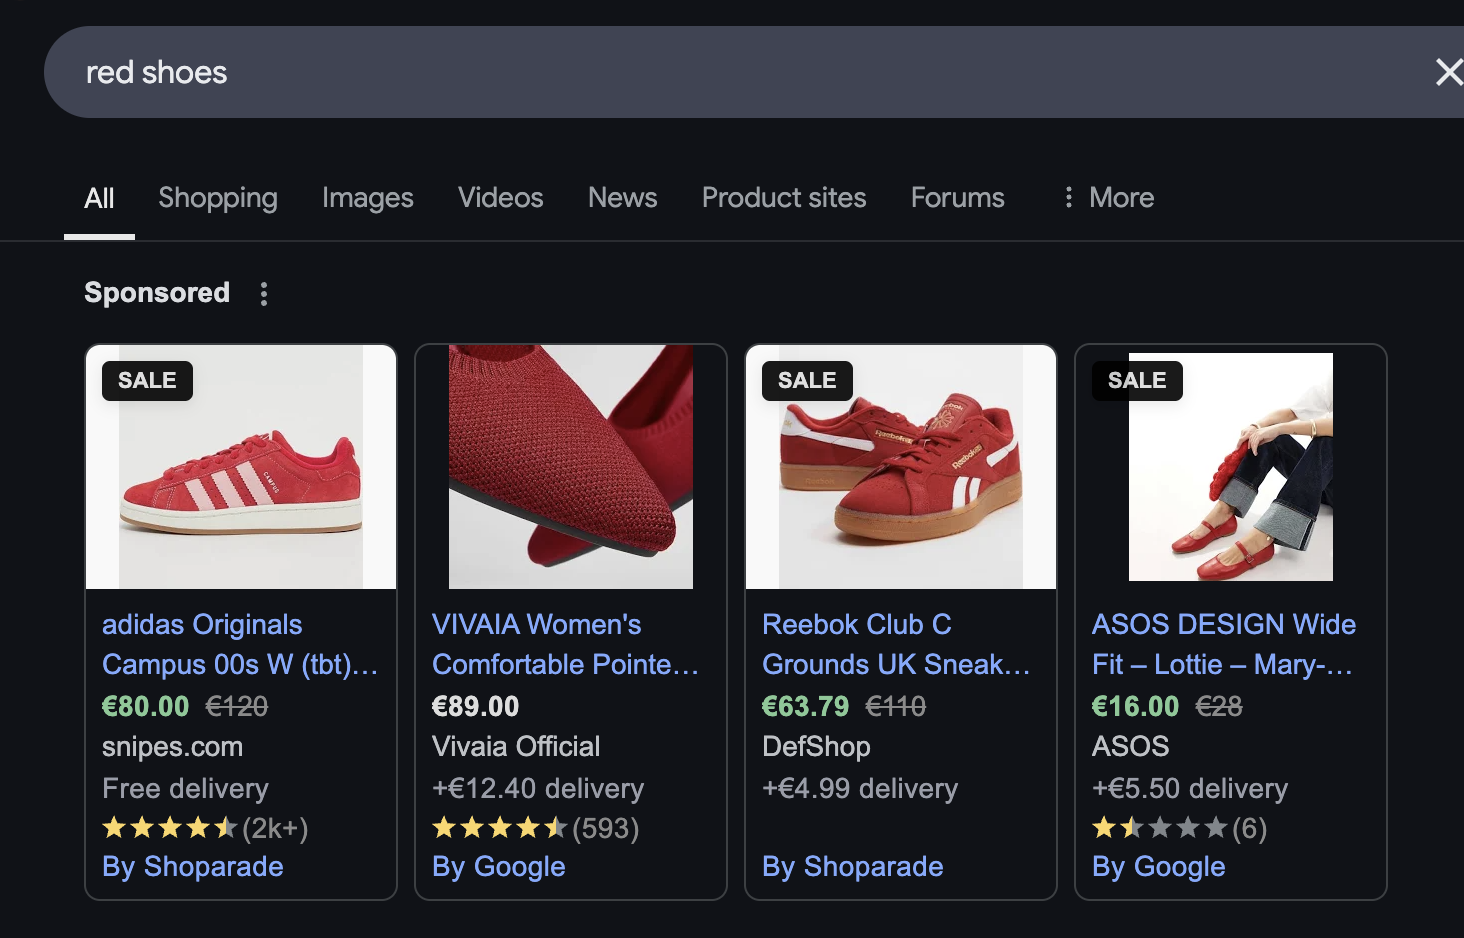Click the Sponsored label

pos(157,293)
